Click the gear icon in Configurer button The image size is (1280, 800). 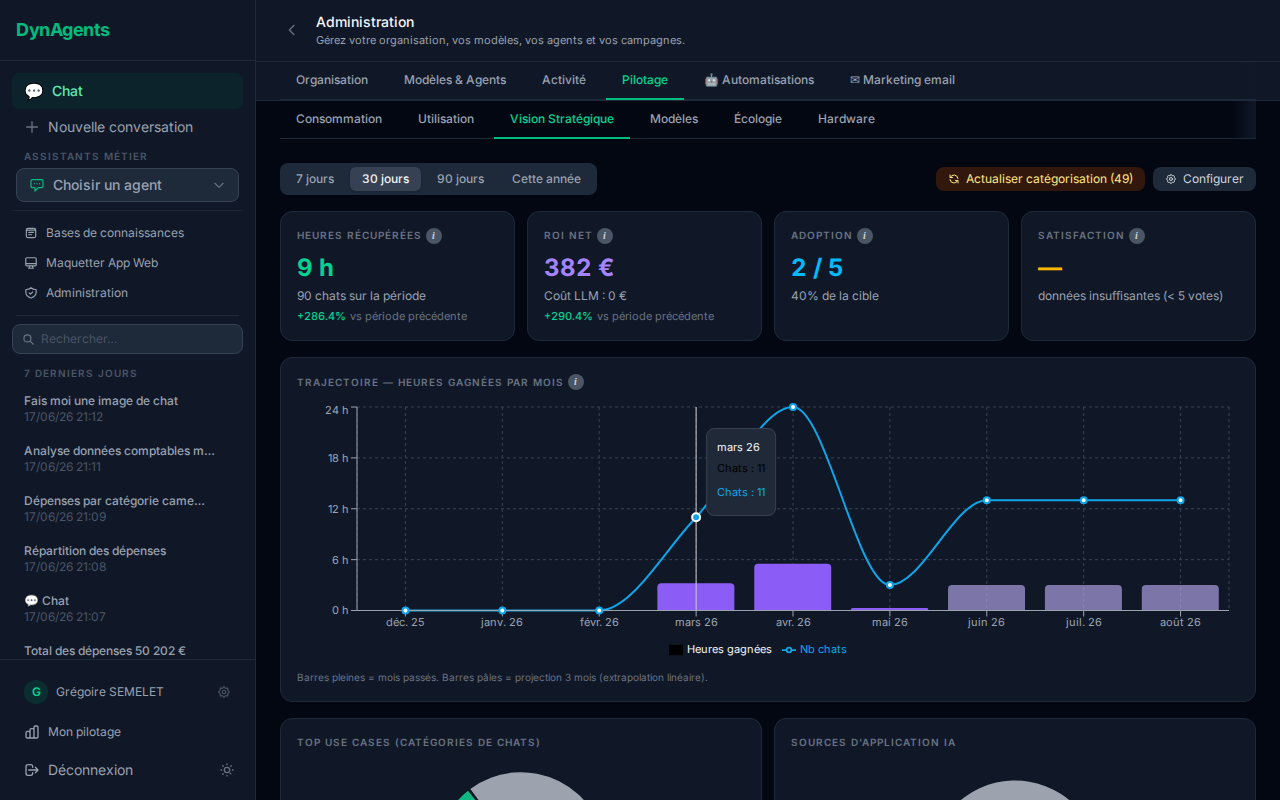pyautogui.click(x=1171, y=179)
